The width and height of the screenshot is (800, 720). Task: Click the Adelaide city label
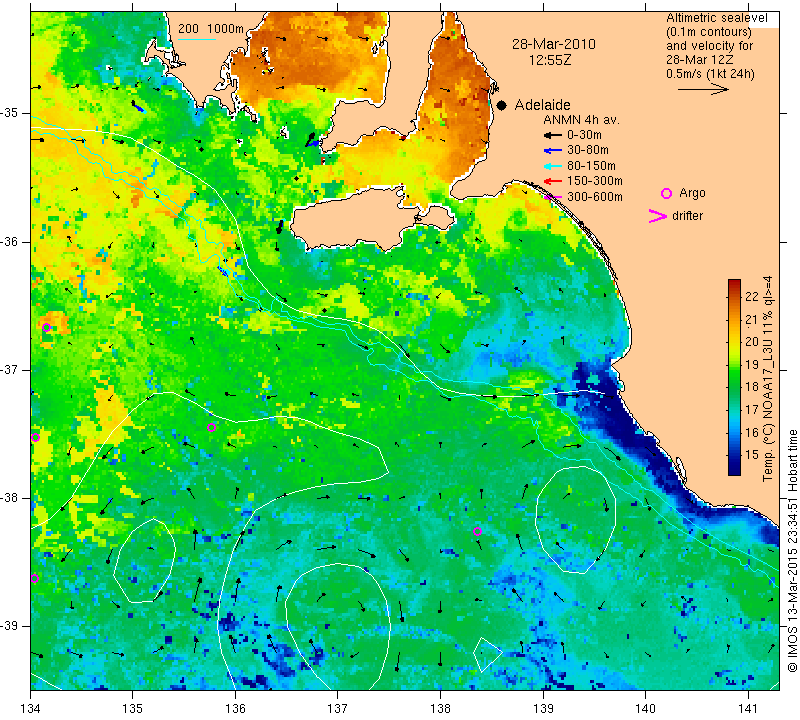pos(542,105)
